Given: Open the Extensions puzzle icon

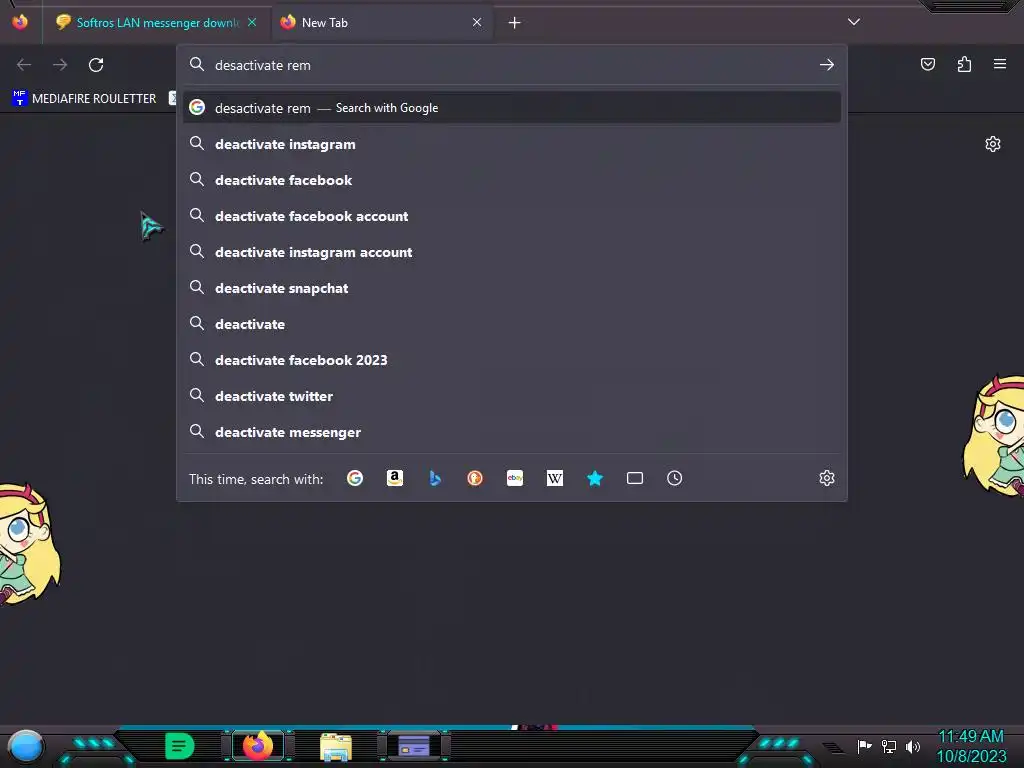Looking at the screenshot, I should (964, 64).
